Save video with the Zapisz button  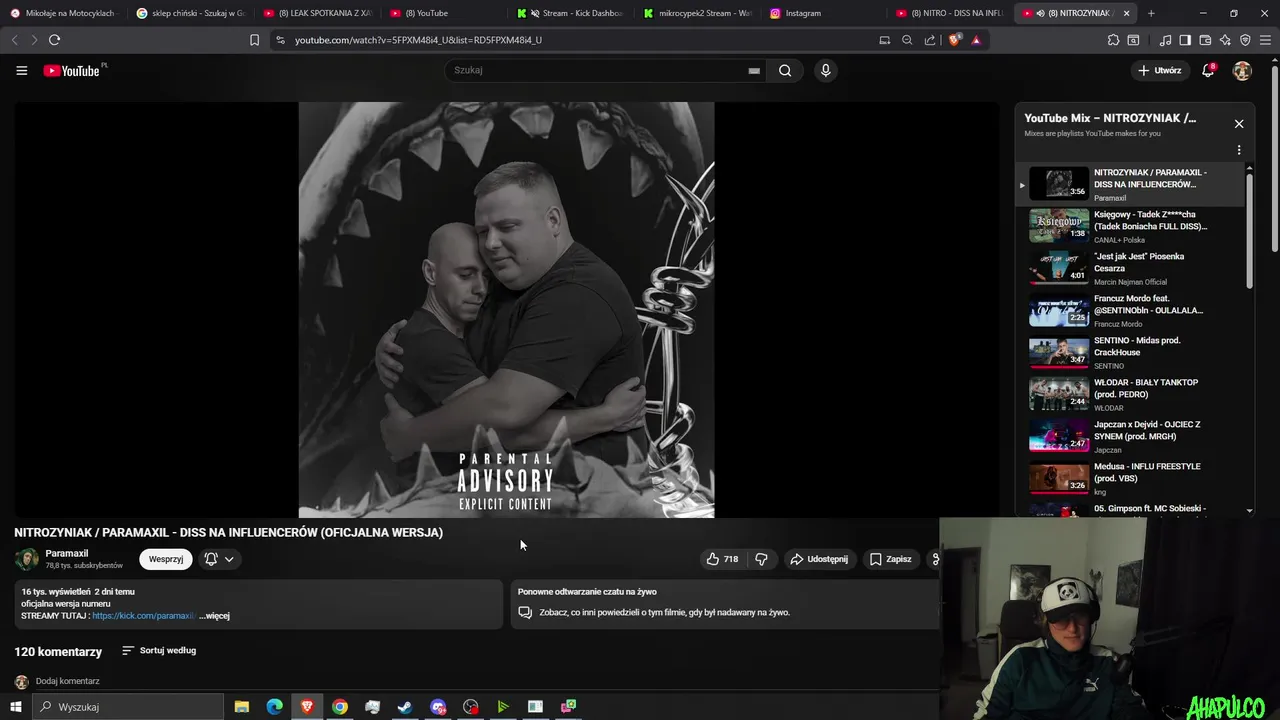coord(890,559)
